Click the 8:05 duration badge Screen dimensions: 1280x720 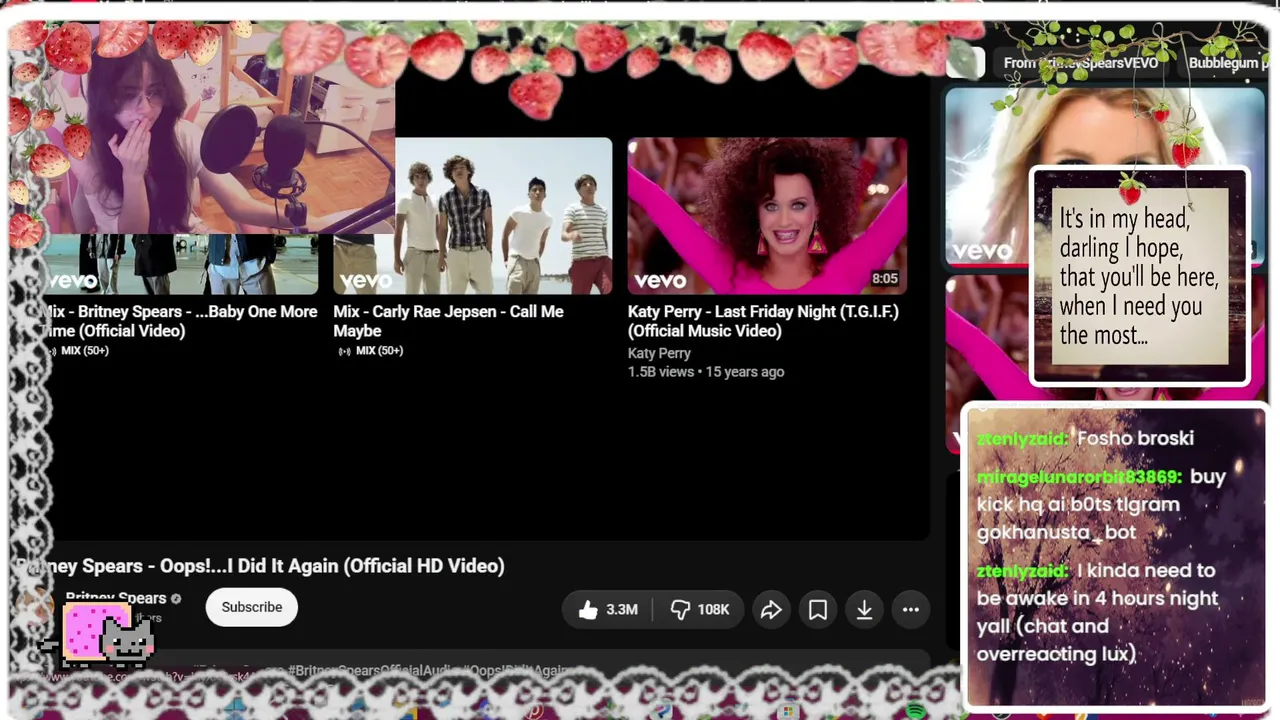coord(884,279)
